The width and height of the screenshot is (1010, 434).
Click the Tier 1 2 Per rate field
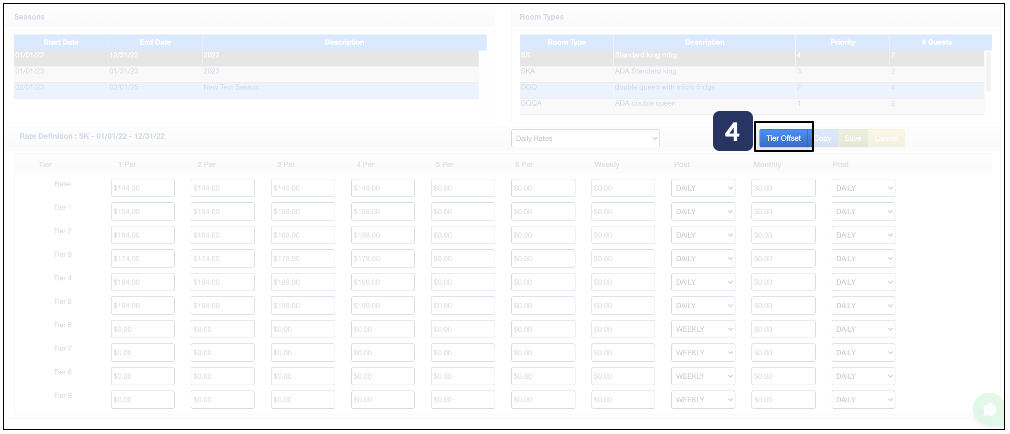pos(223,211)
